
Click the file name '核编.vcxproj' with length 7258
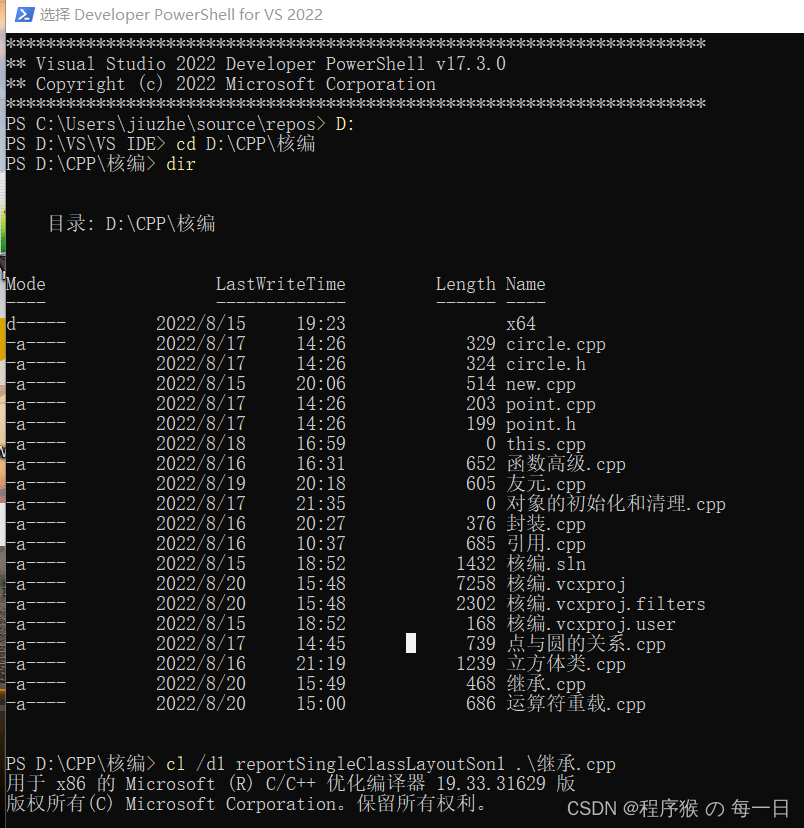(x=565, y=584)
